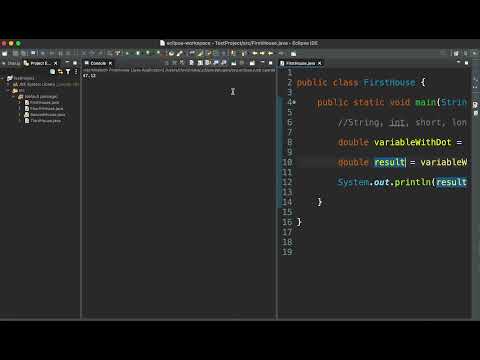Toggle Link with Editor in Project Explorer
The image size is (480, 360).
click(x=60, y=71)
